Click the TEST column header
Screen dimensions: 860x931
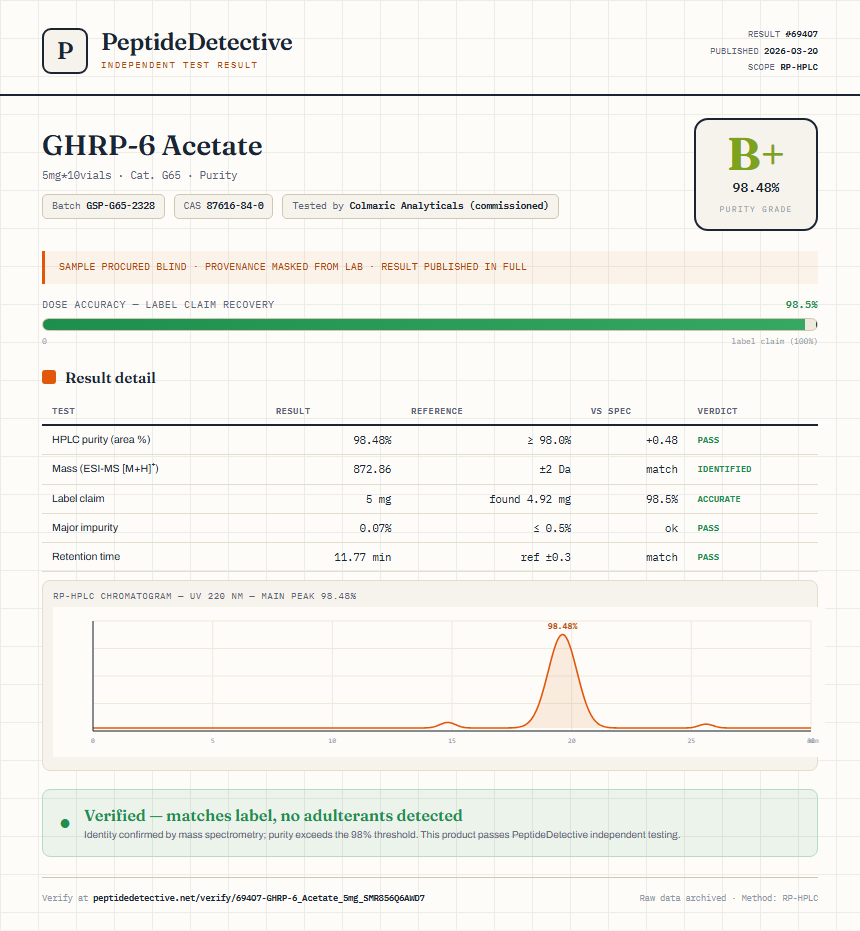click(x=64, y=411)
